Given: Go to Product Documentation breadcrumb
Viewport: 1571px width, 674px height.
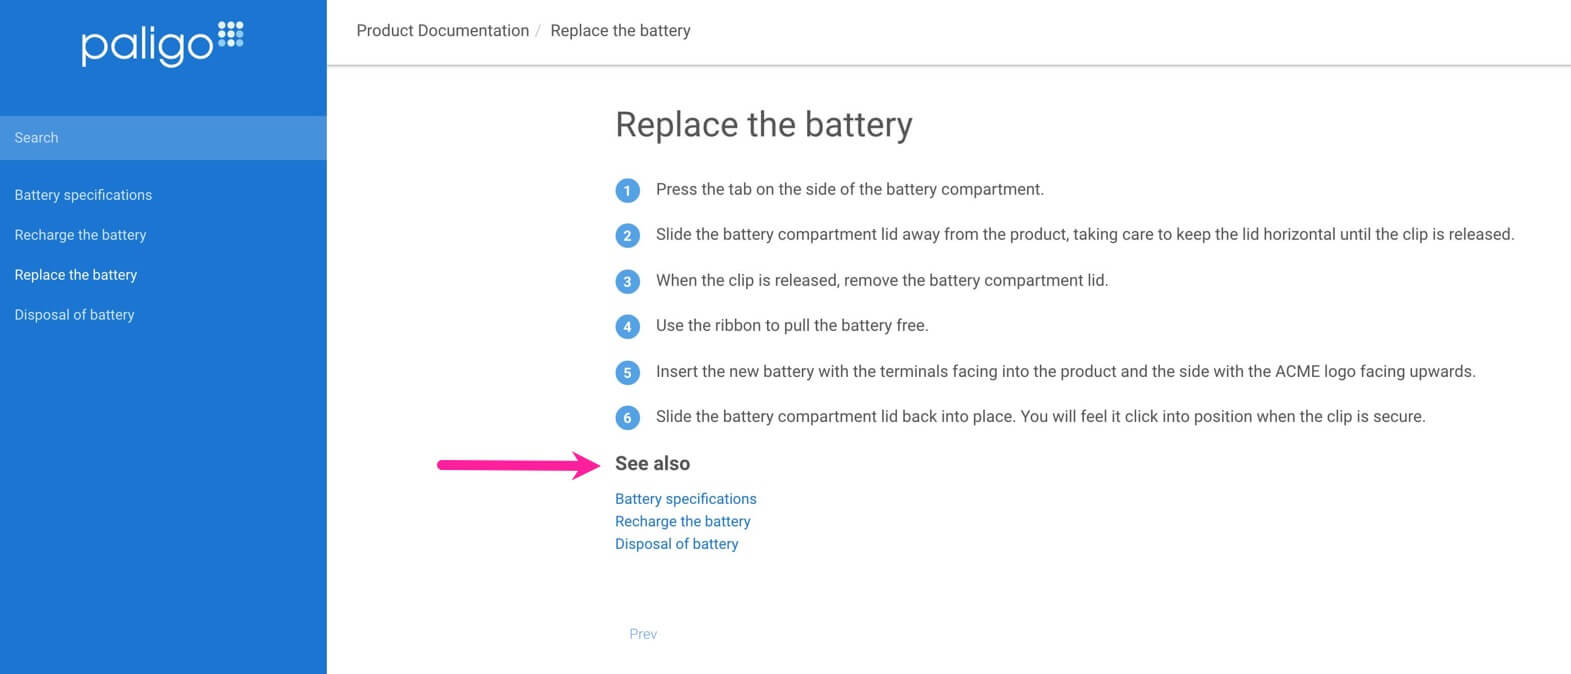Looking at the screenshot, I should 442,31.
